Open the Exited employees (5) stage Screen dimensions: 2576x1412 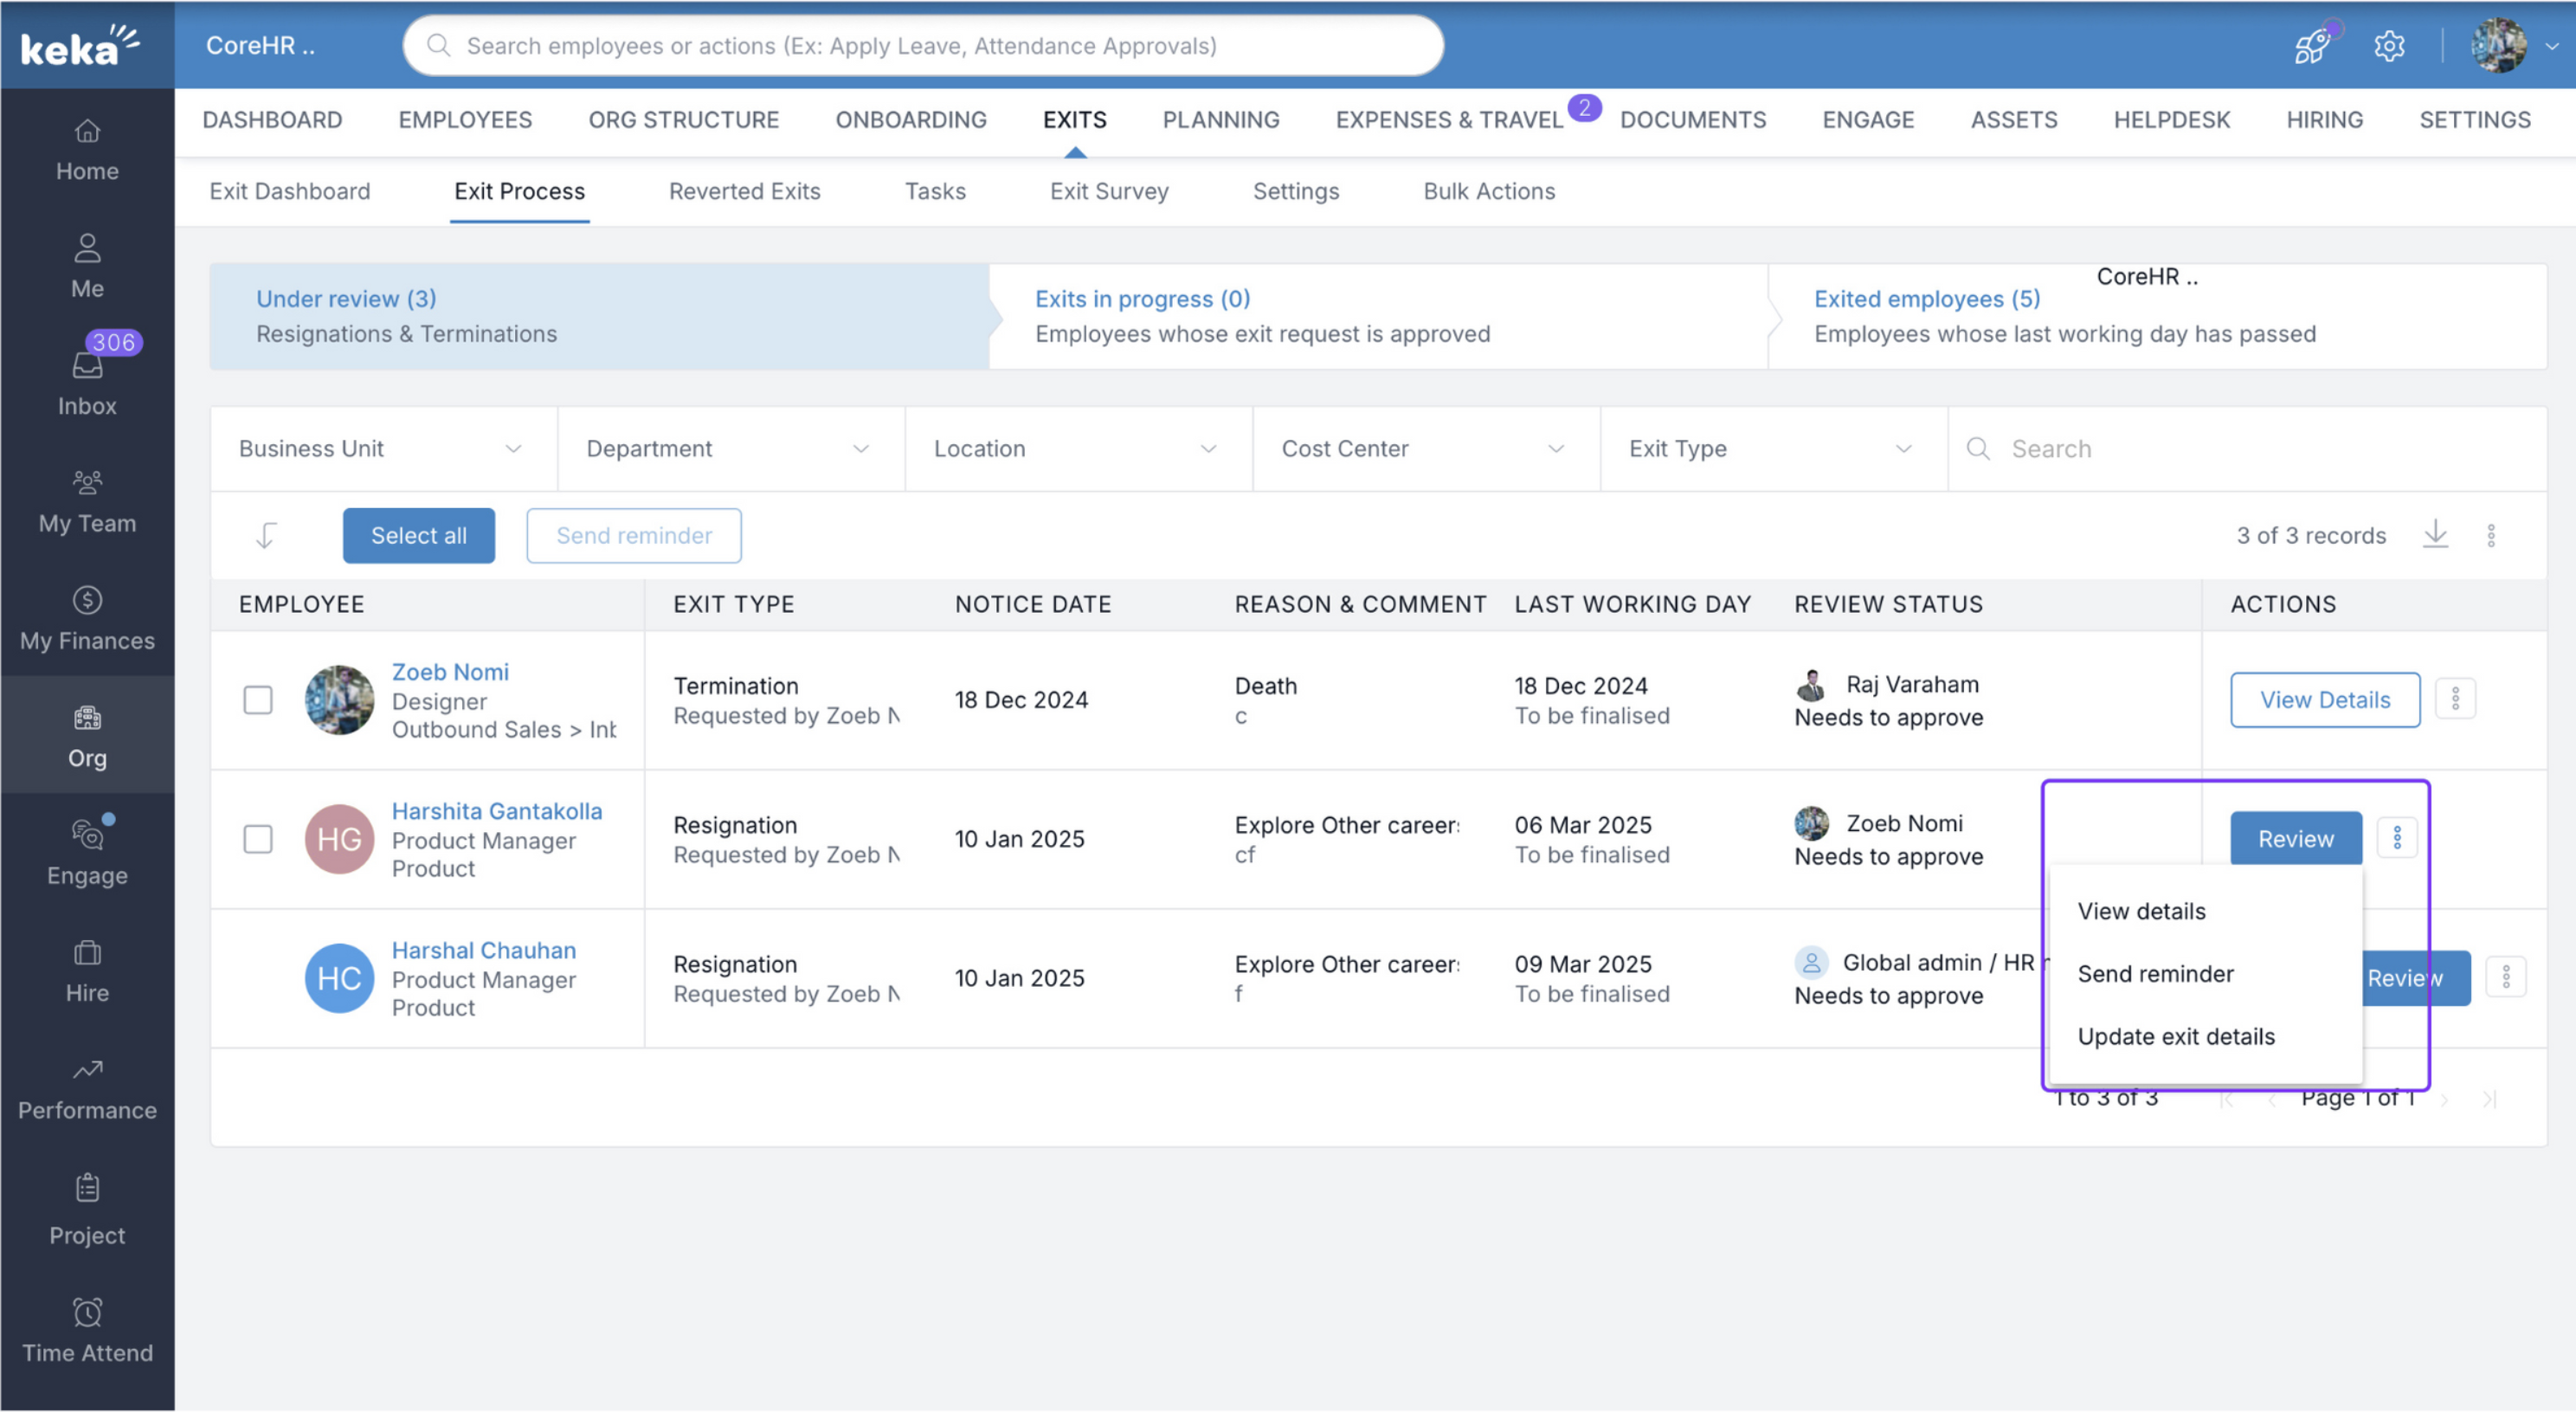click(1926, 299)
